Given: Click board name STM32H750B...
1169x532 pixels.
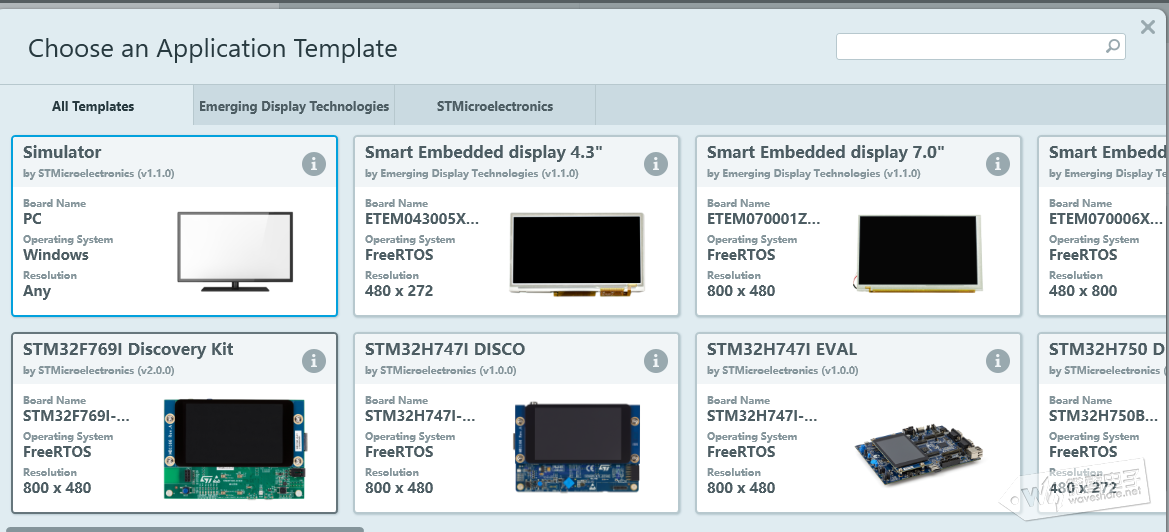Looking at the screenshot, I should click(1105, 416).
